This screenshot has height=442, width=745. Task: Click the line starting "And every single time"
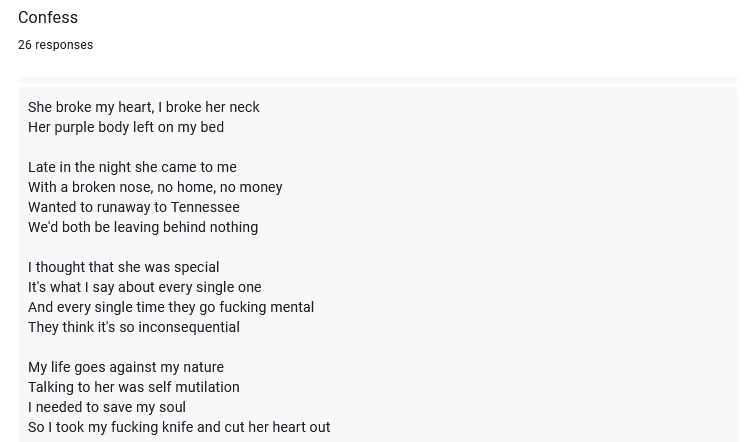(171, 307)
